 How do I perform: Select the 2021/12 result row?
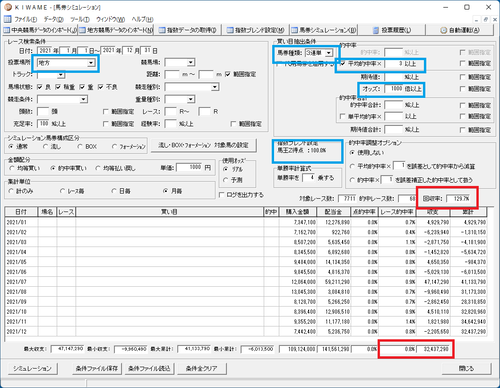[x=246, y=331]
